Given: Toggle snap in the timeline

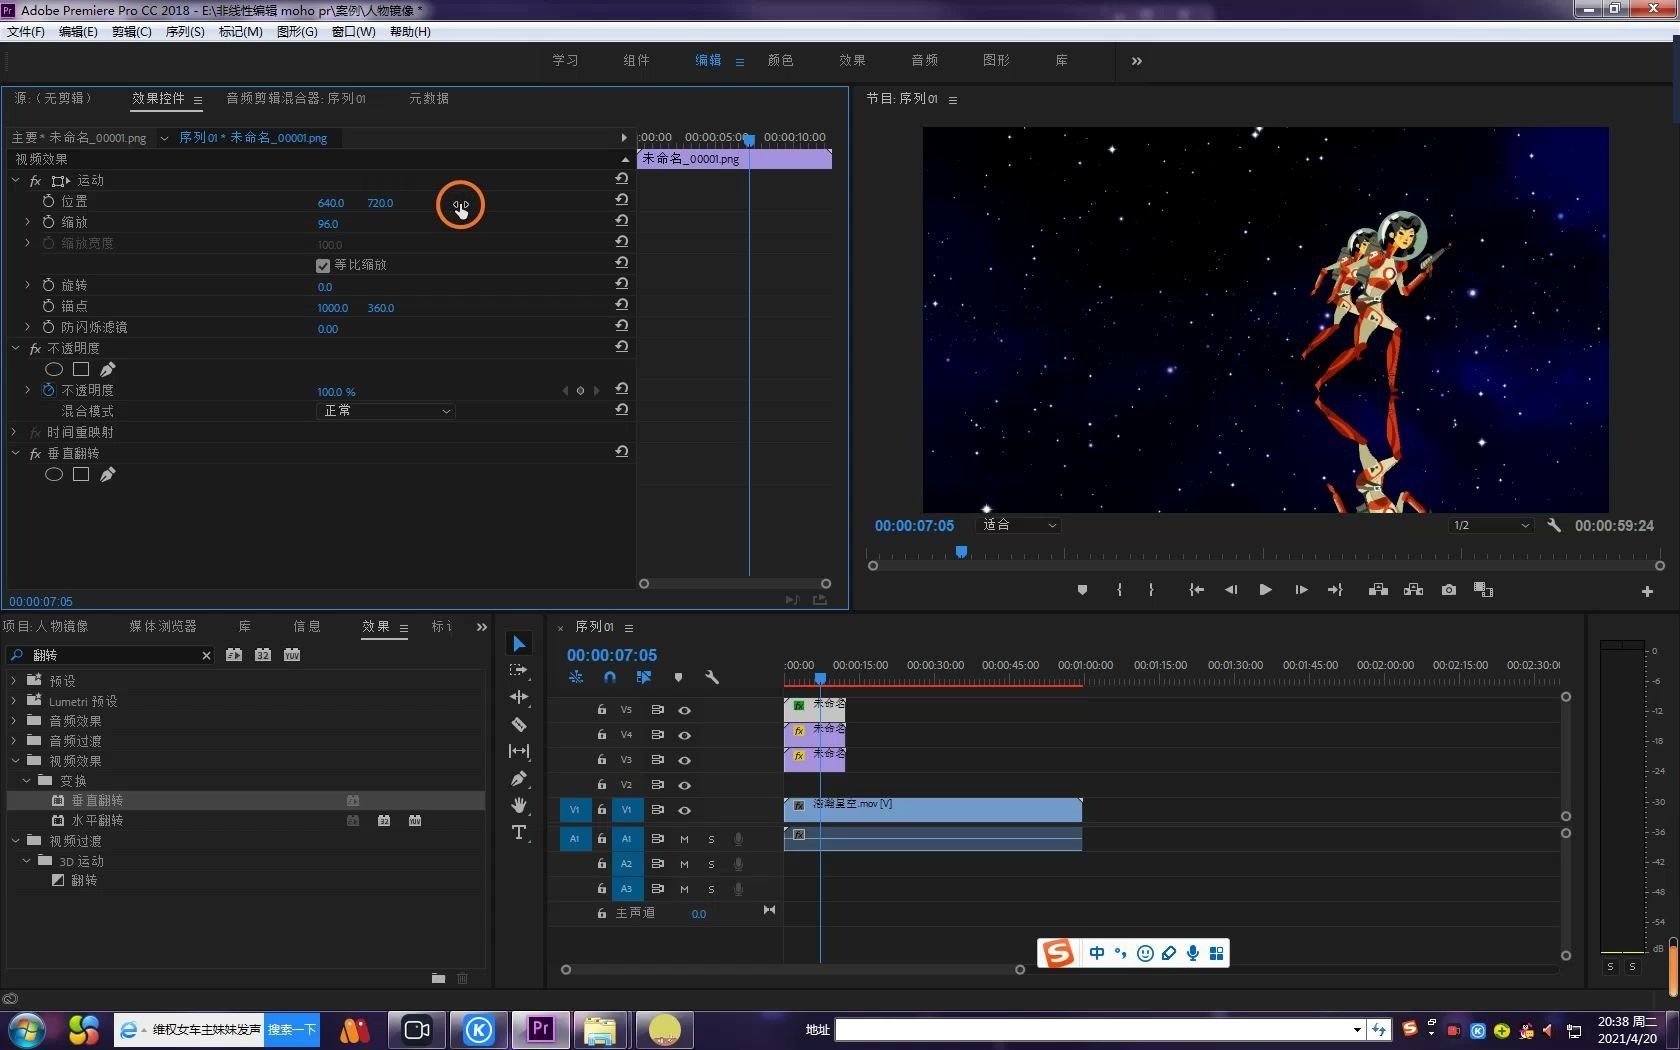Looking at the screenshot, I should (x=610, y=678).
